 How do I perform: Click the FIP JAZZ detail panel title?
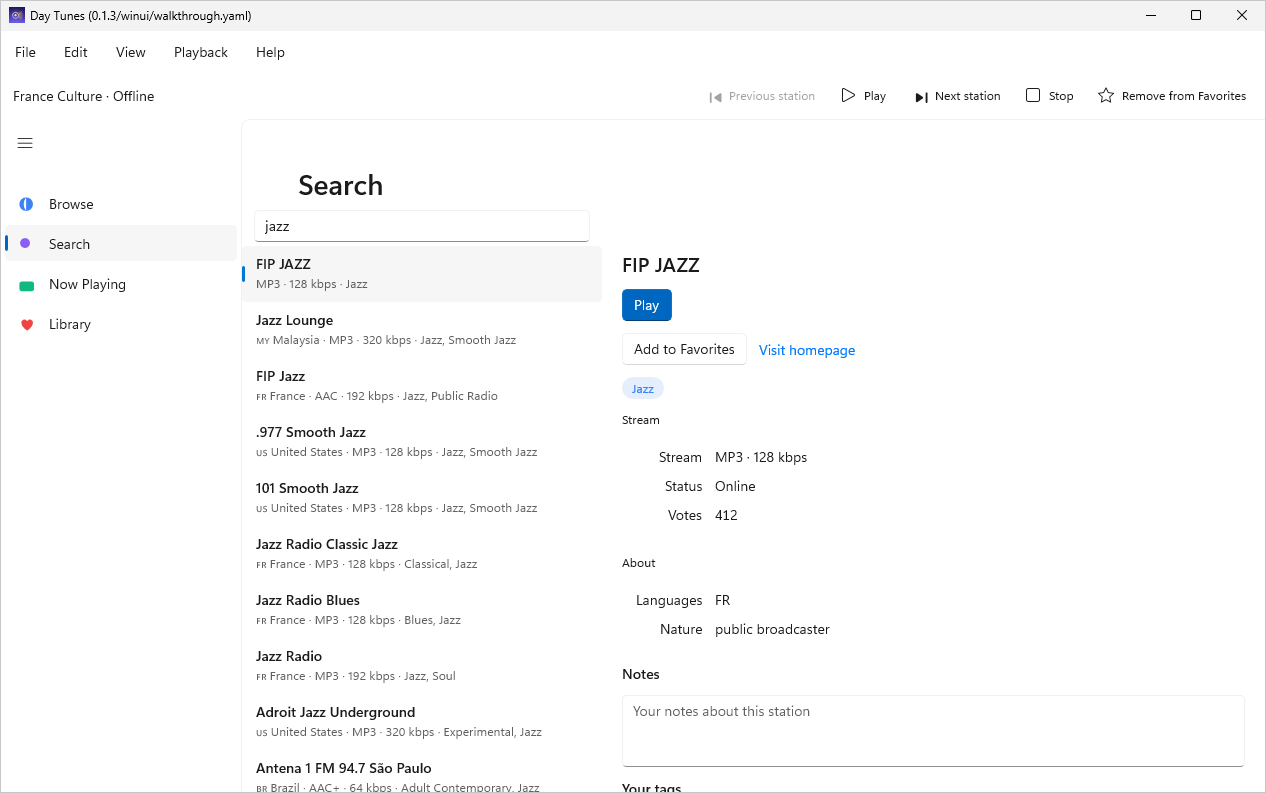[661, 265]
